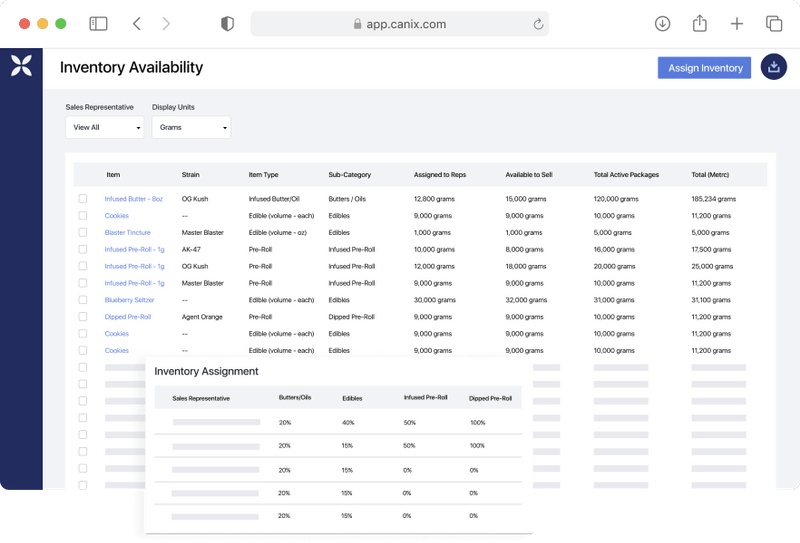The width and height of the screenshot is (800, 543).
Task: Click the Butters / Oils sub-category cell
Action: (347, 199)
